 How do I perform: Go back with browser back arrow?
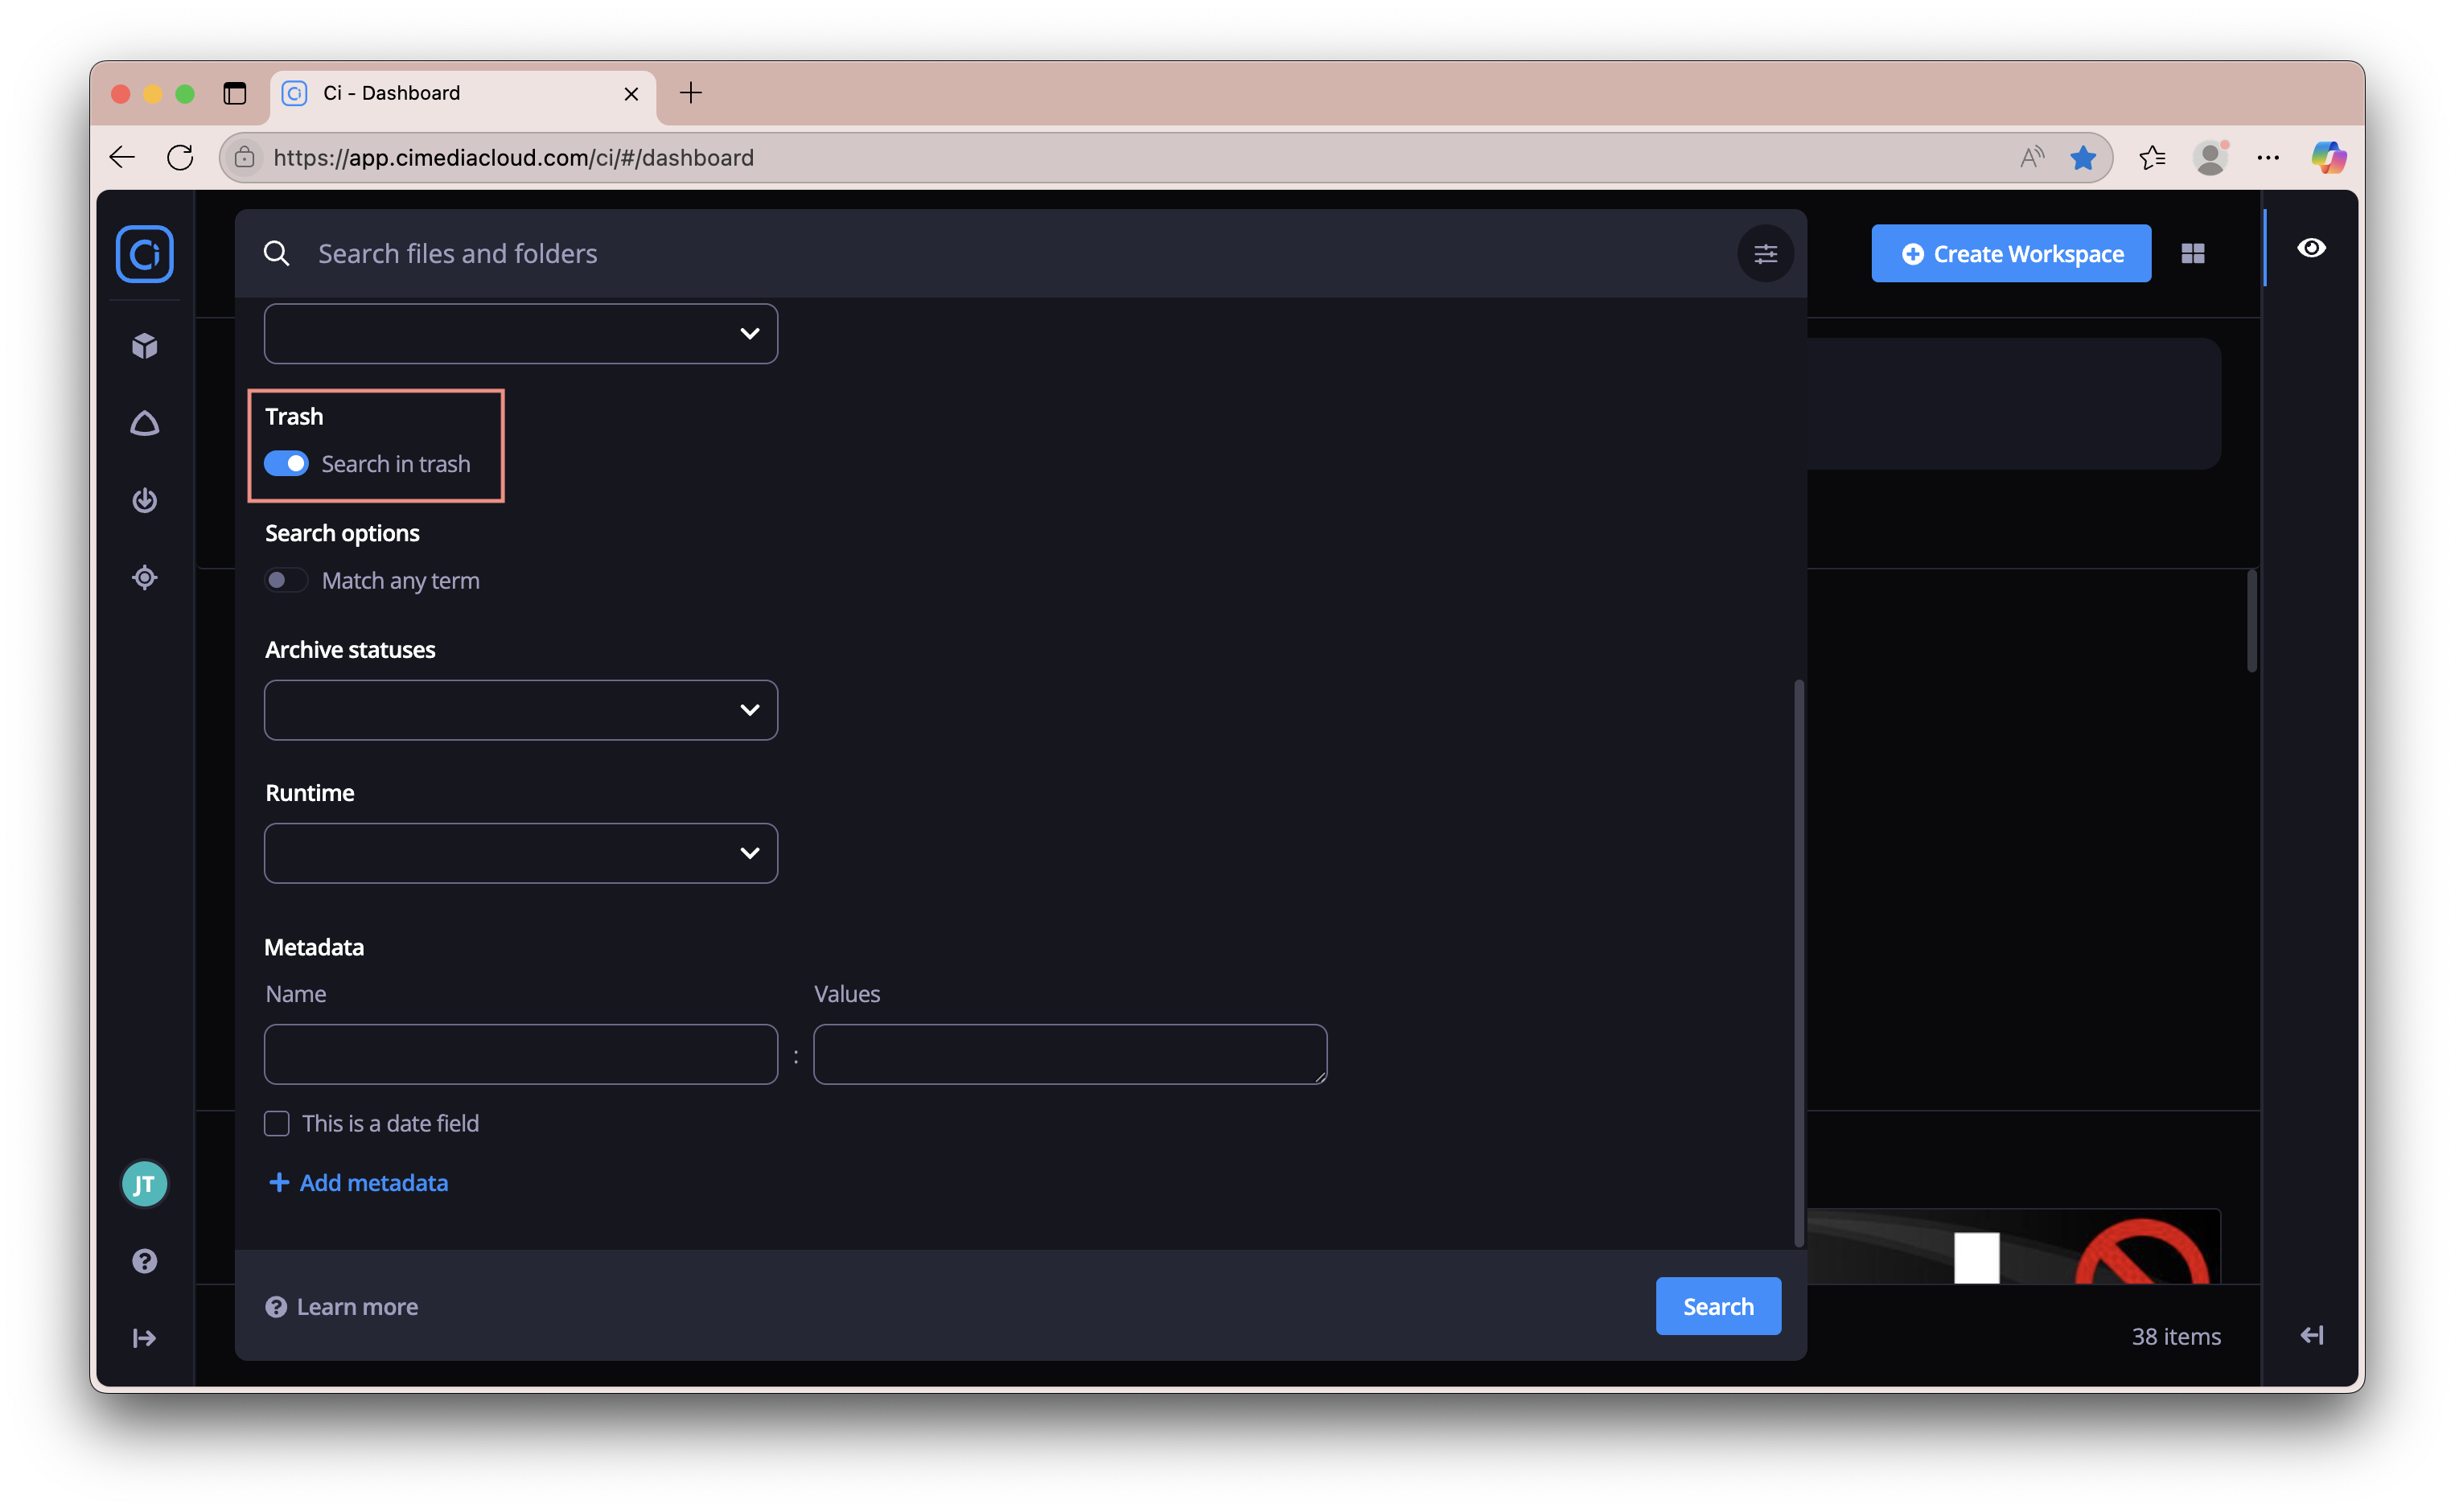pyautogui.click(x=122, y=157)
